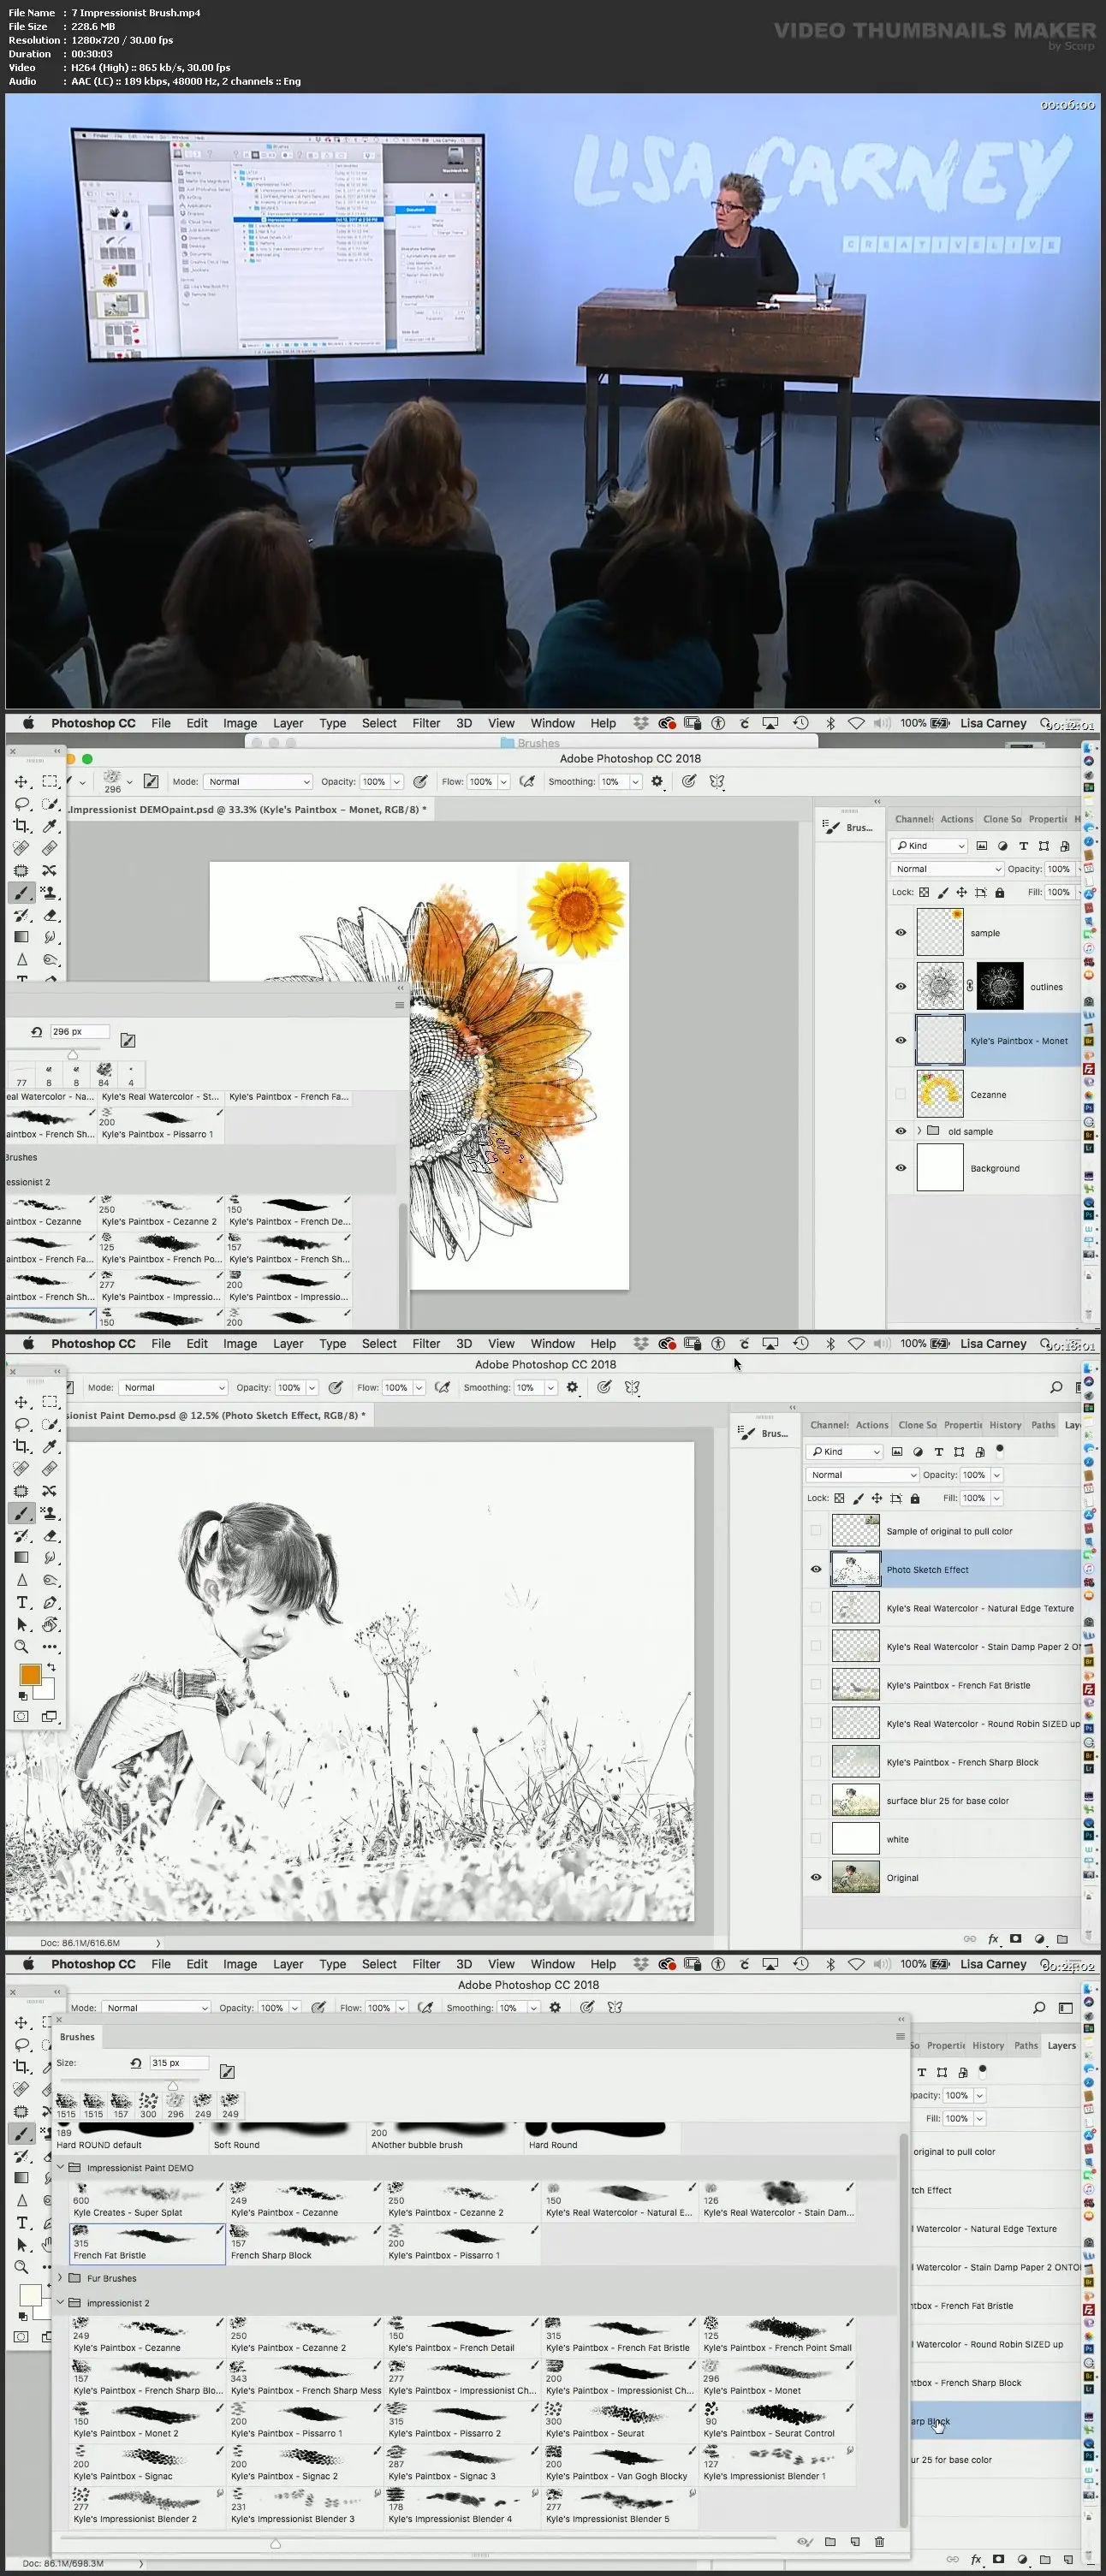Show the Cezanne layer in the sunflower frame
The width and height of the screenshot is (1106, 2576).
(900, 1094)
